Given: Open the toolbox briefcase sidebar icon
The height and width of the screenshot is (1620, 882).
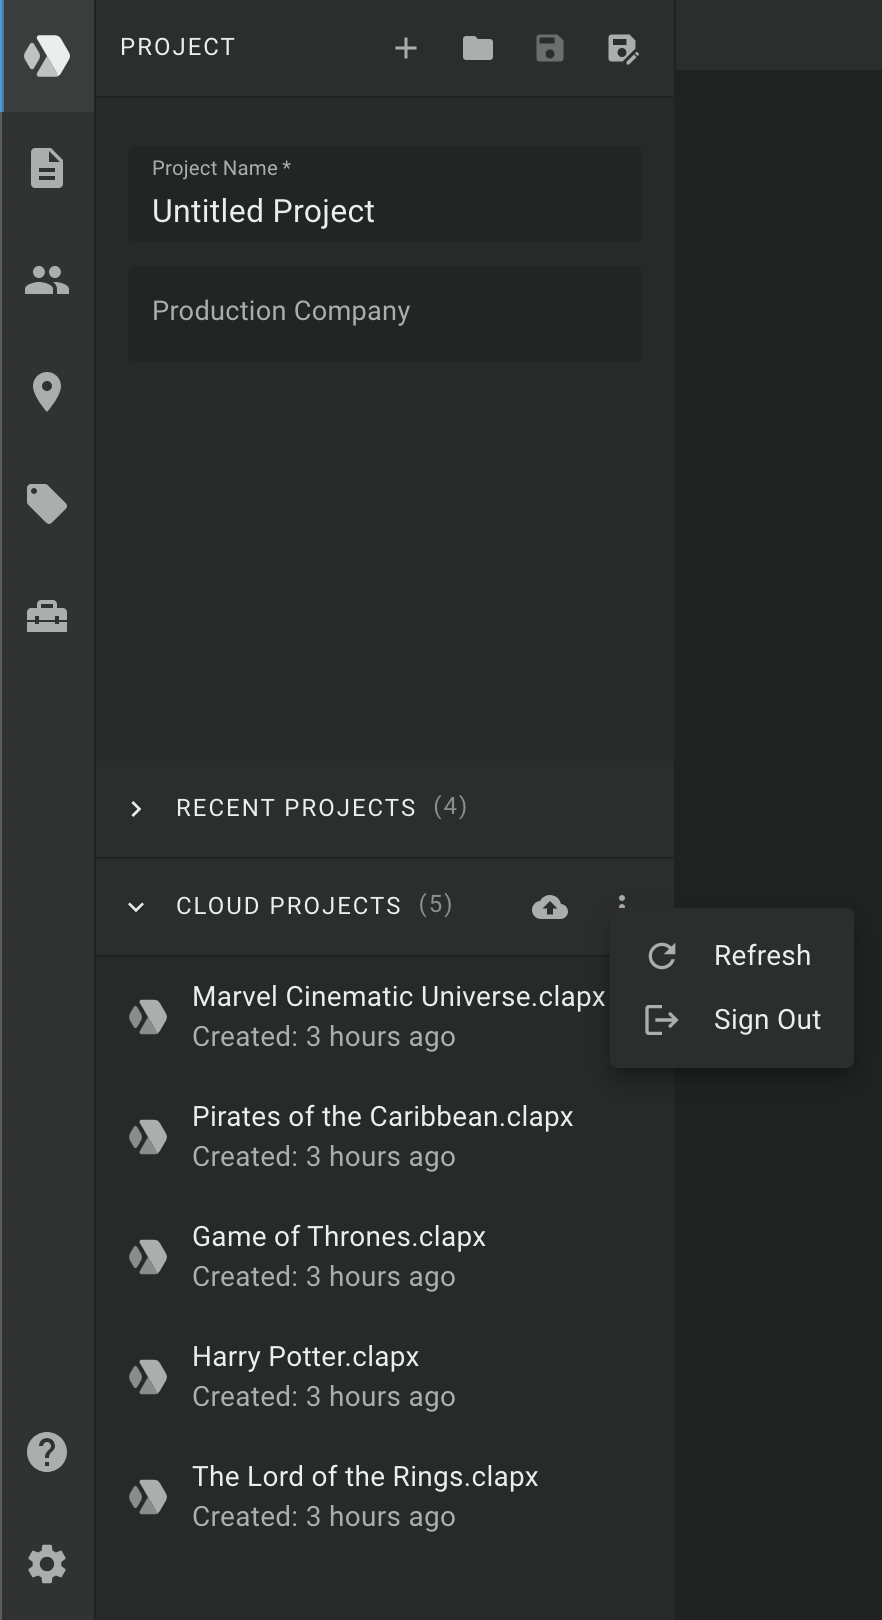Looking at the screenshot, I should click(x=47, y=616).
